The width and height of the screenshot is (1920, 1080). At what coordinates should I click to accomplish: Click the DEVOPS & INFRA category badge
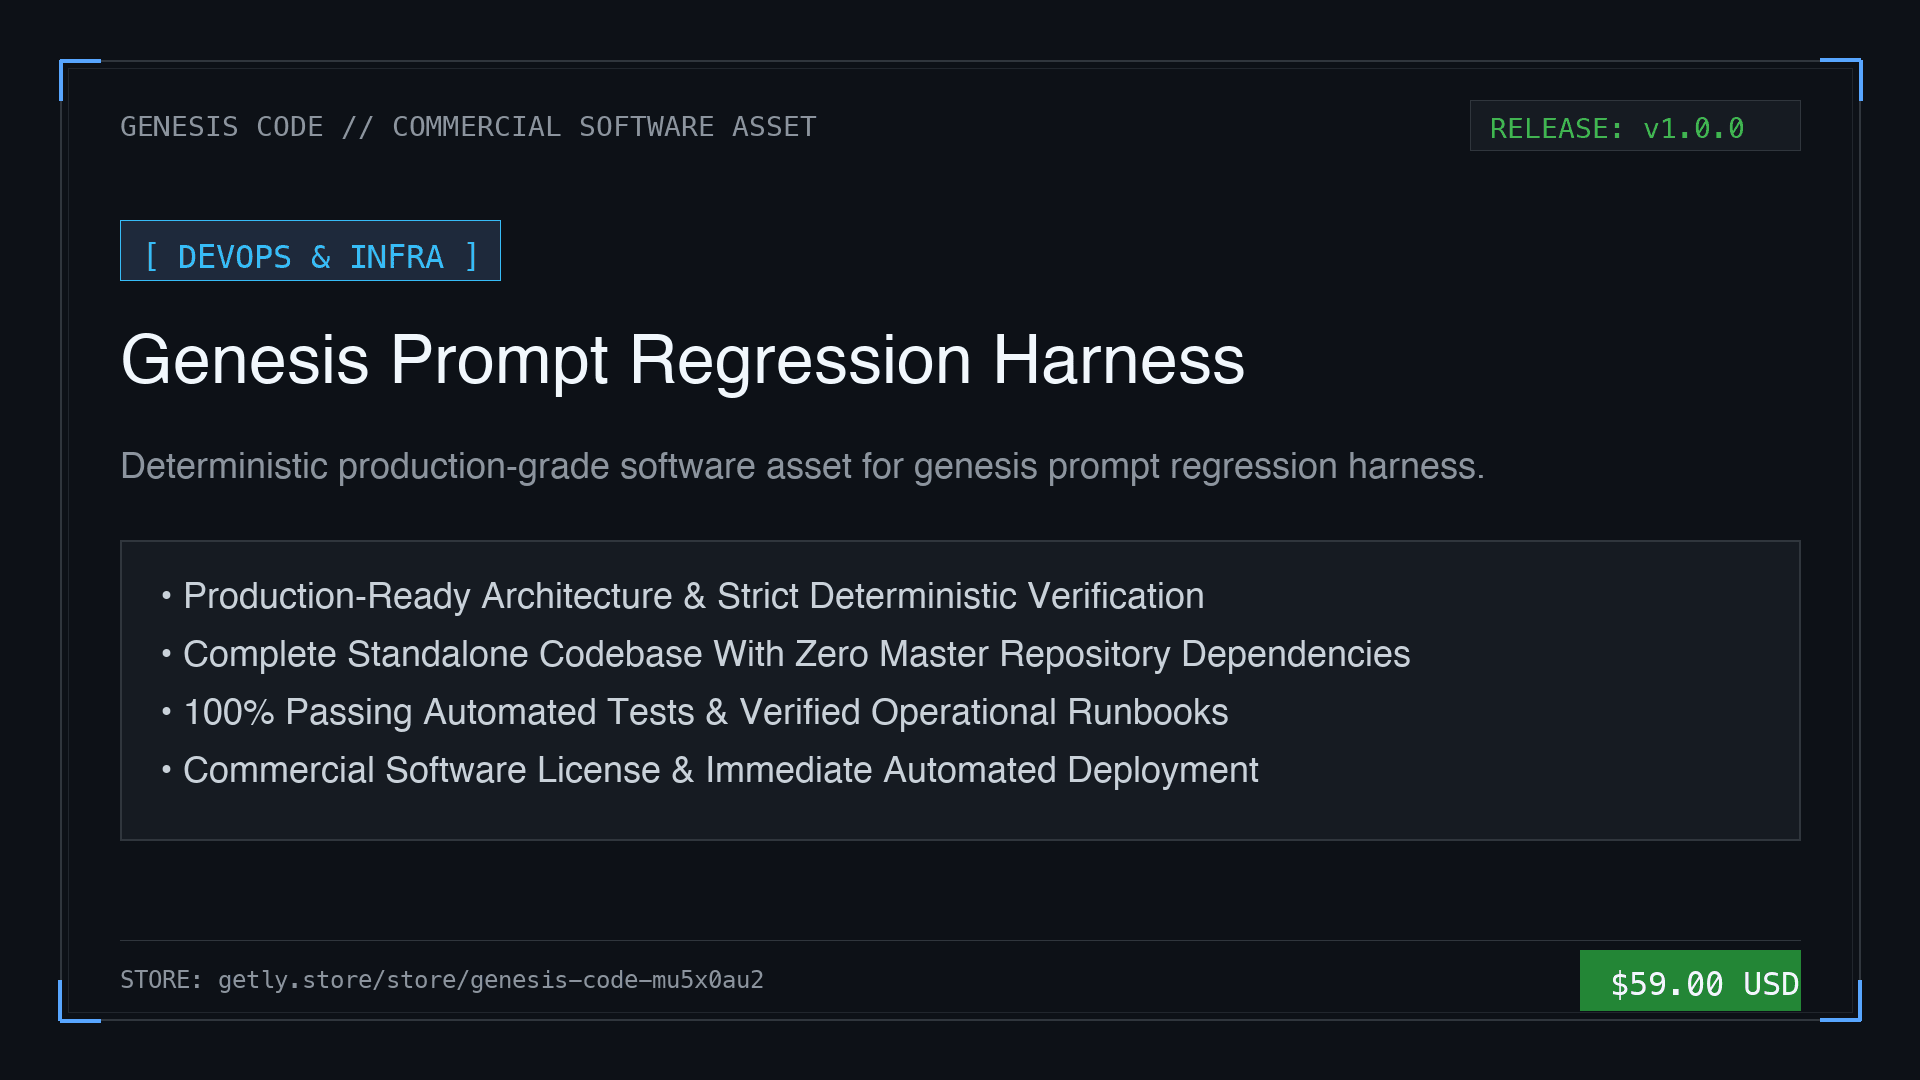(x=310, y=251)
